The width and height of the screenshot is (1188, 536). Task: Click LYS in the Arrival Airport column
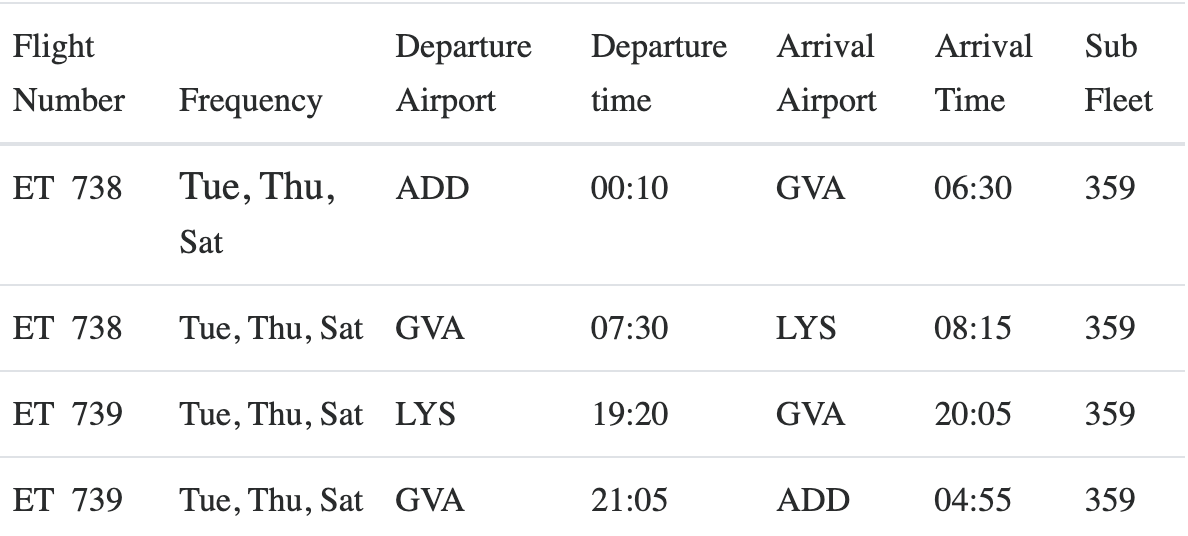tap(806, 328)
